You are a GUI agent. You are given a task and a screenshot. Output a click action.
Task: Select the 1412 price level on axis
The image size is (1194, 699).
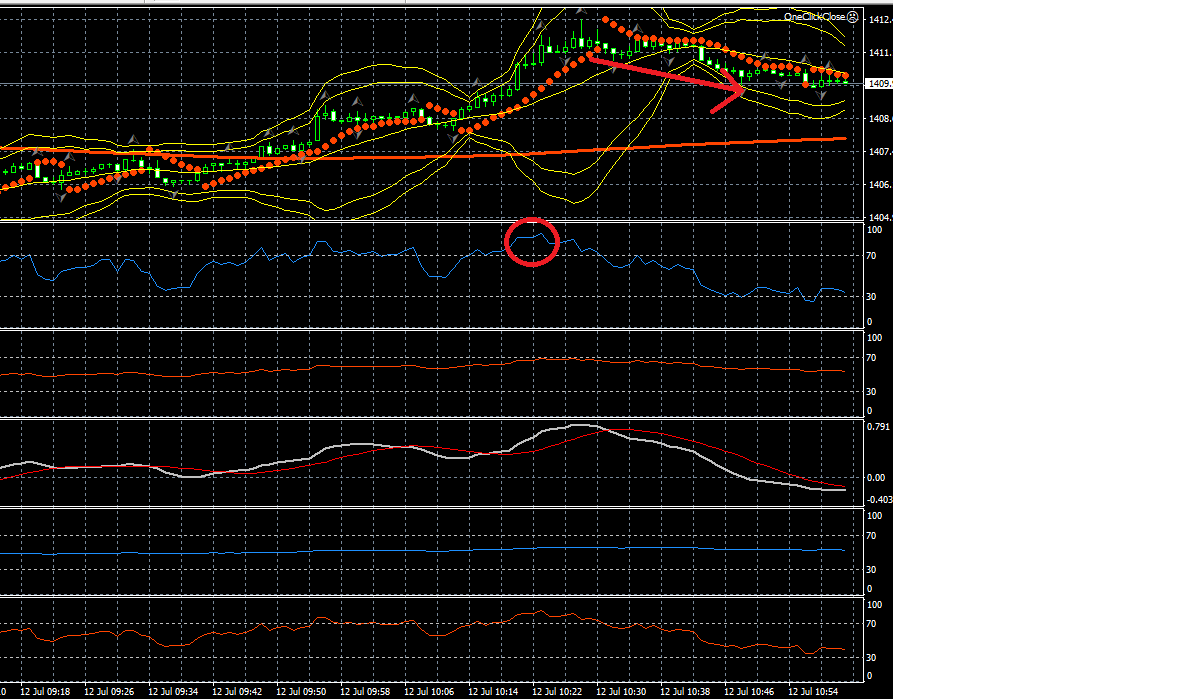tap(880, 20)
